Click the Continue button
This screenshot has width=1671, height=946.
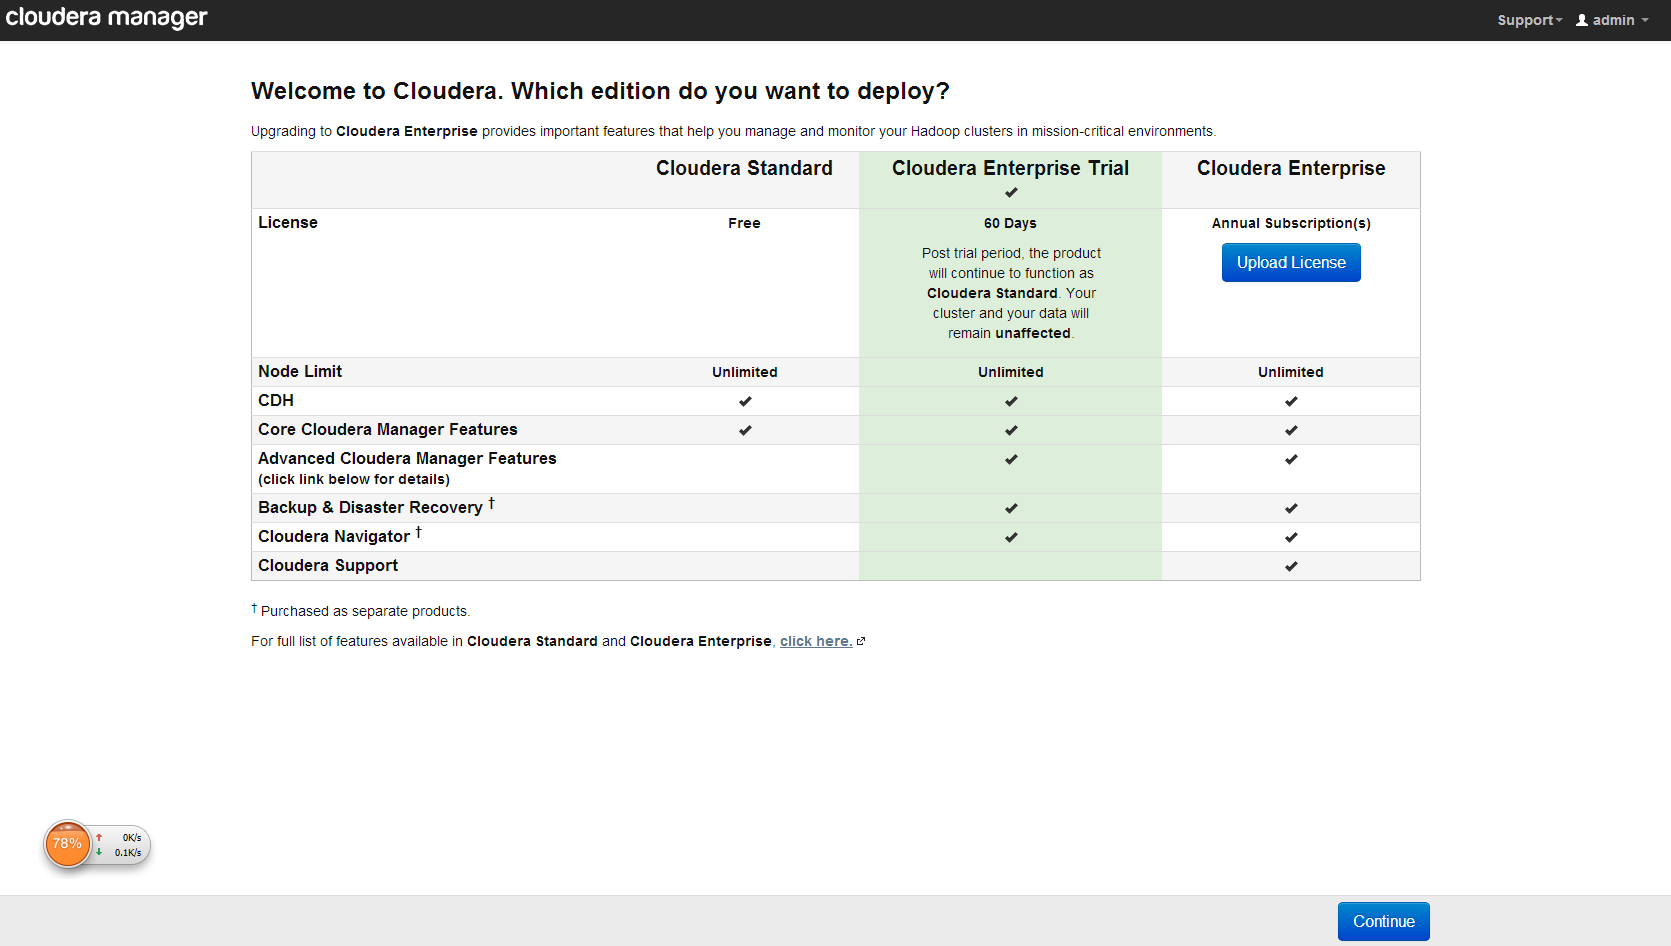coord(1384,921)
